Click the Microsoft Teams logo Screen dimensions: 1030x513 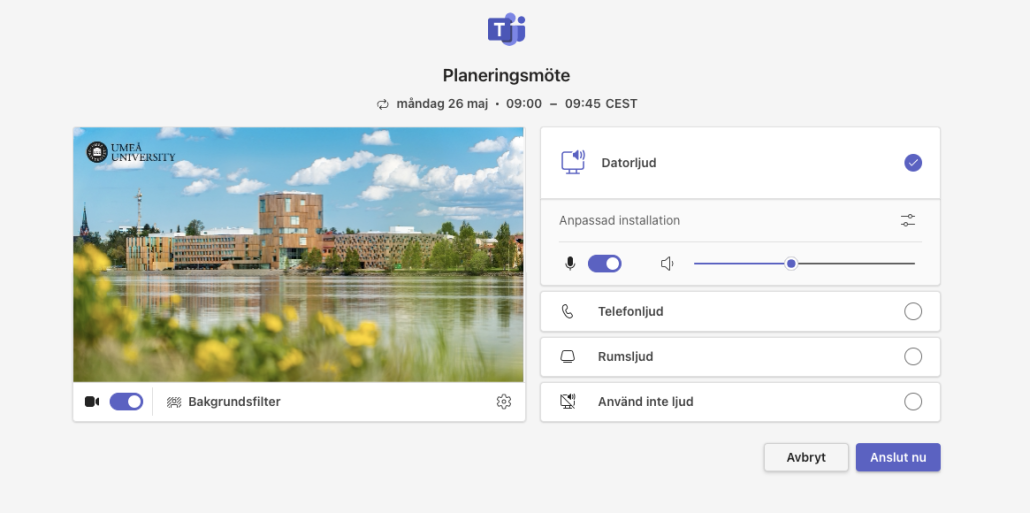pos(506,30)
